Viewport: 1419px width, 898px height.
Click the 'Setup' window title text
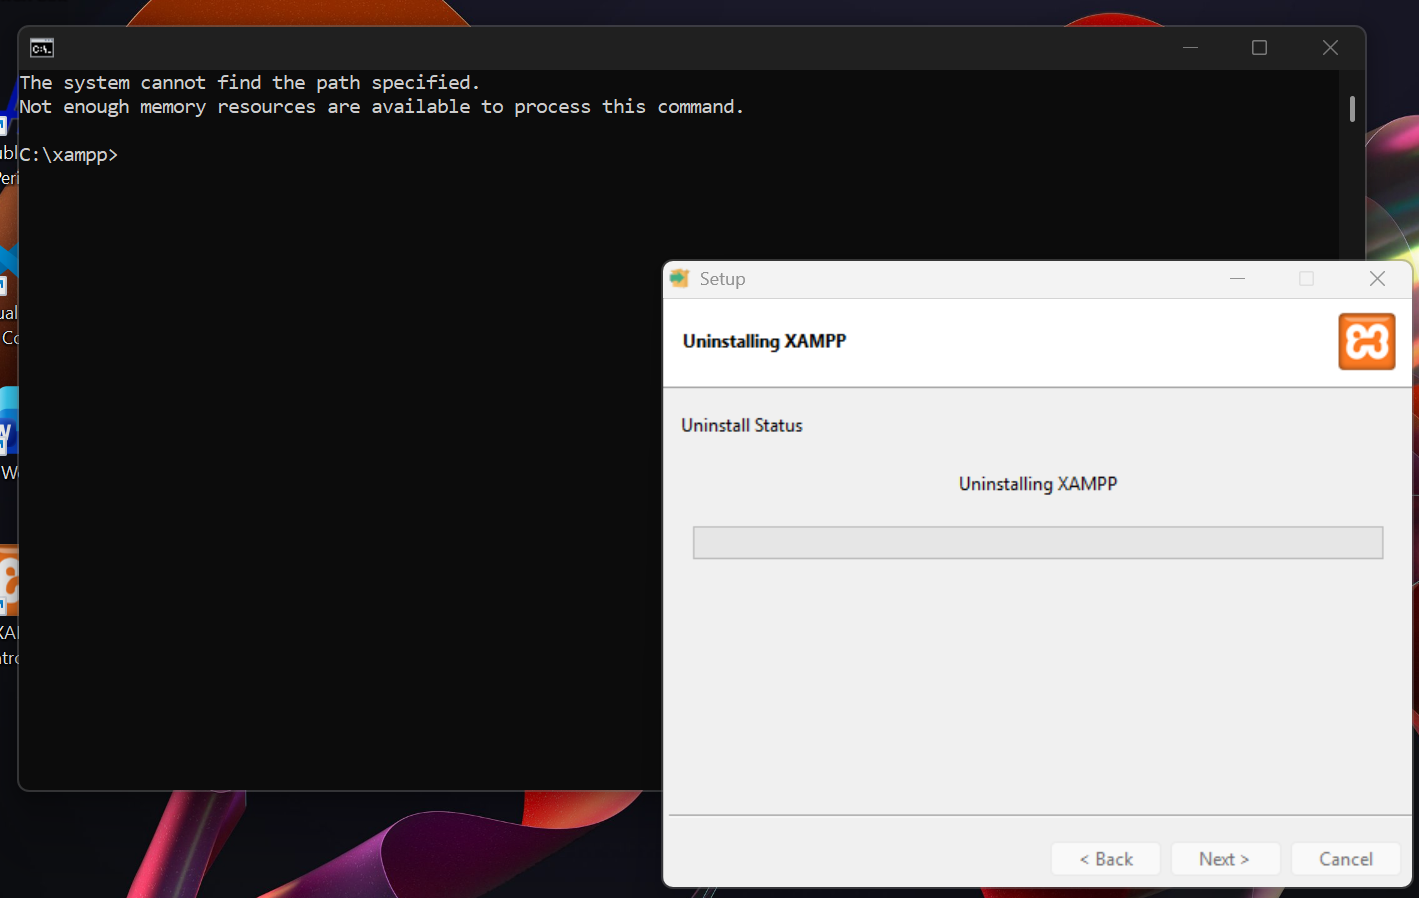(x=722, y=279)
